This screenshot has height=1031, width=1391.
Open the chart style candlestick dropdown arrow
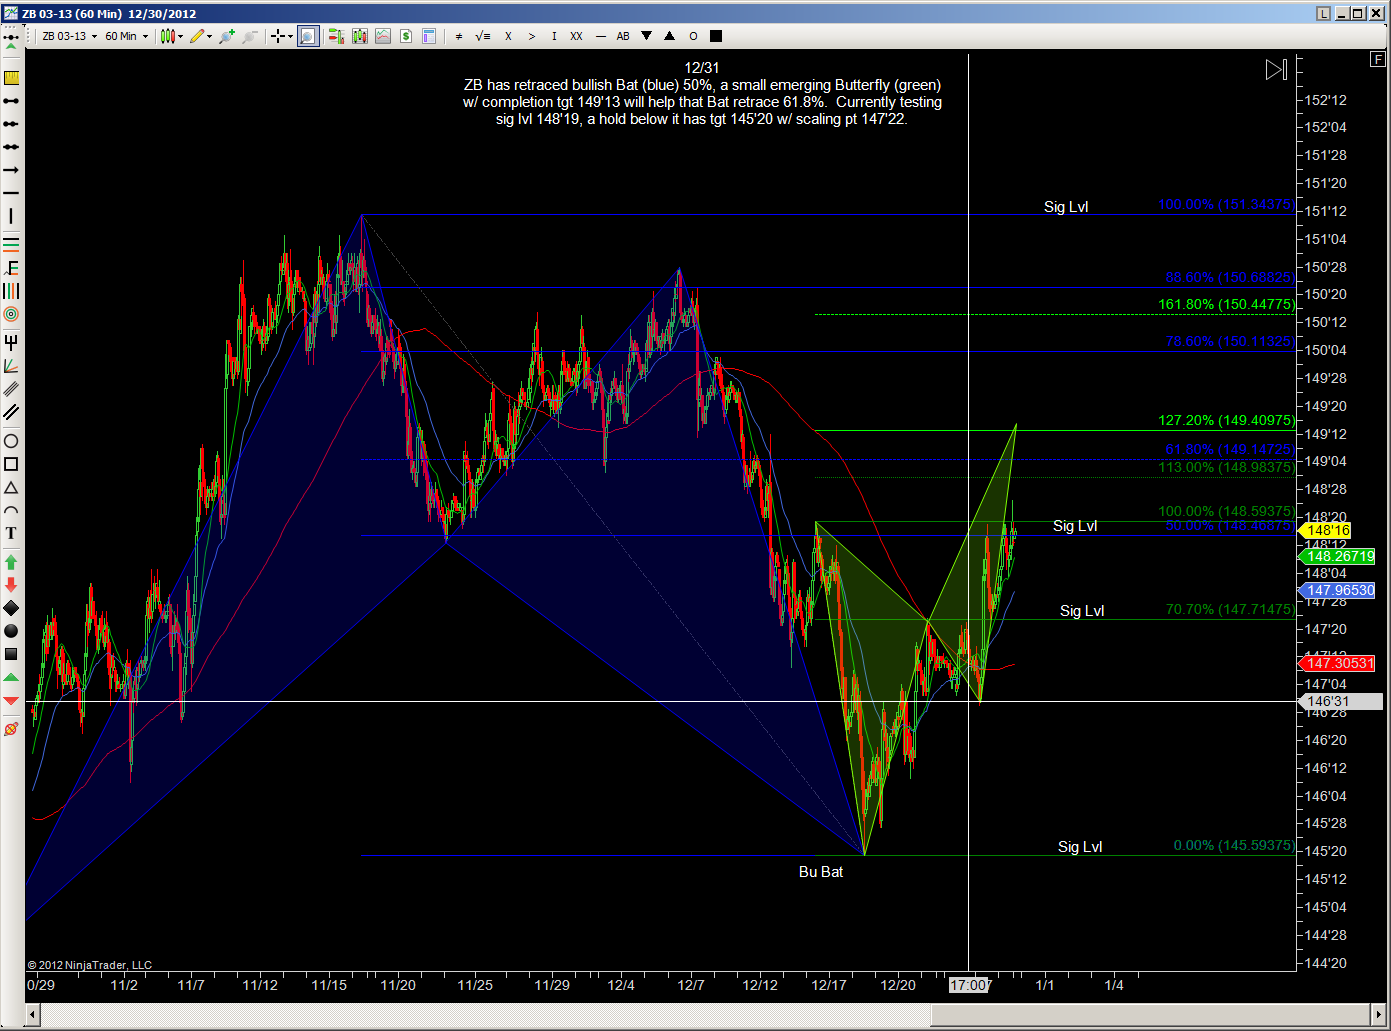(x=181, y=37)
